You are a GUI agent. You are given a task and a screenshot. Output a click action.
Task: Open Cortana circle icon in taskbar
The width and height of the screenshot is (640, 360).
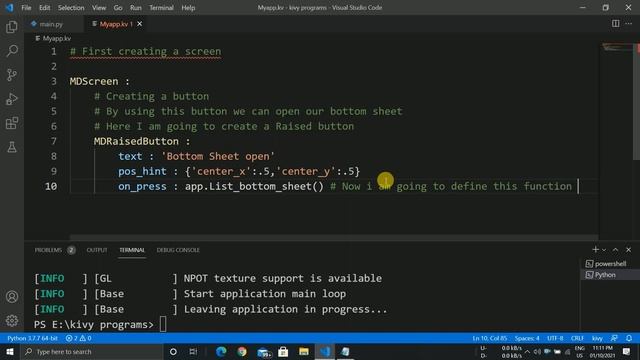click(173, 351)
